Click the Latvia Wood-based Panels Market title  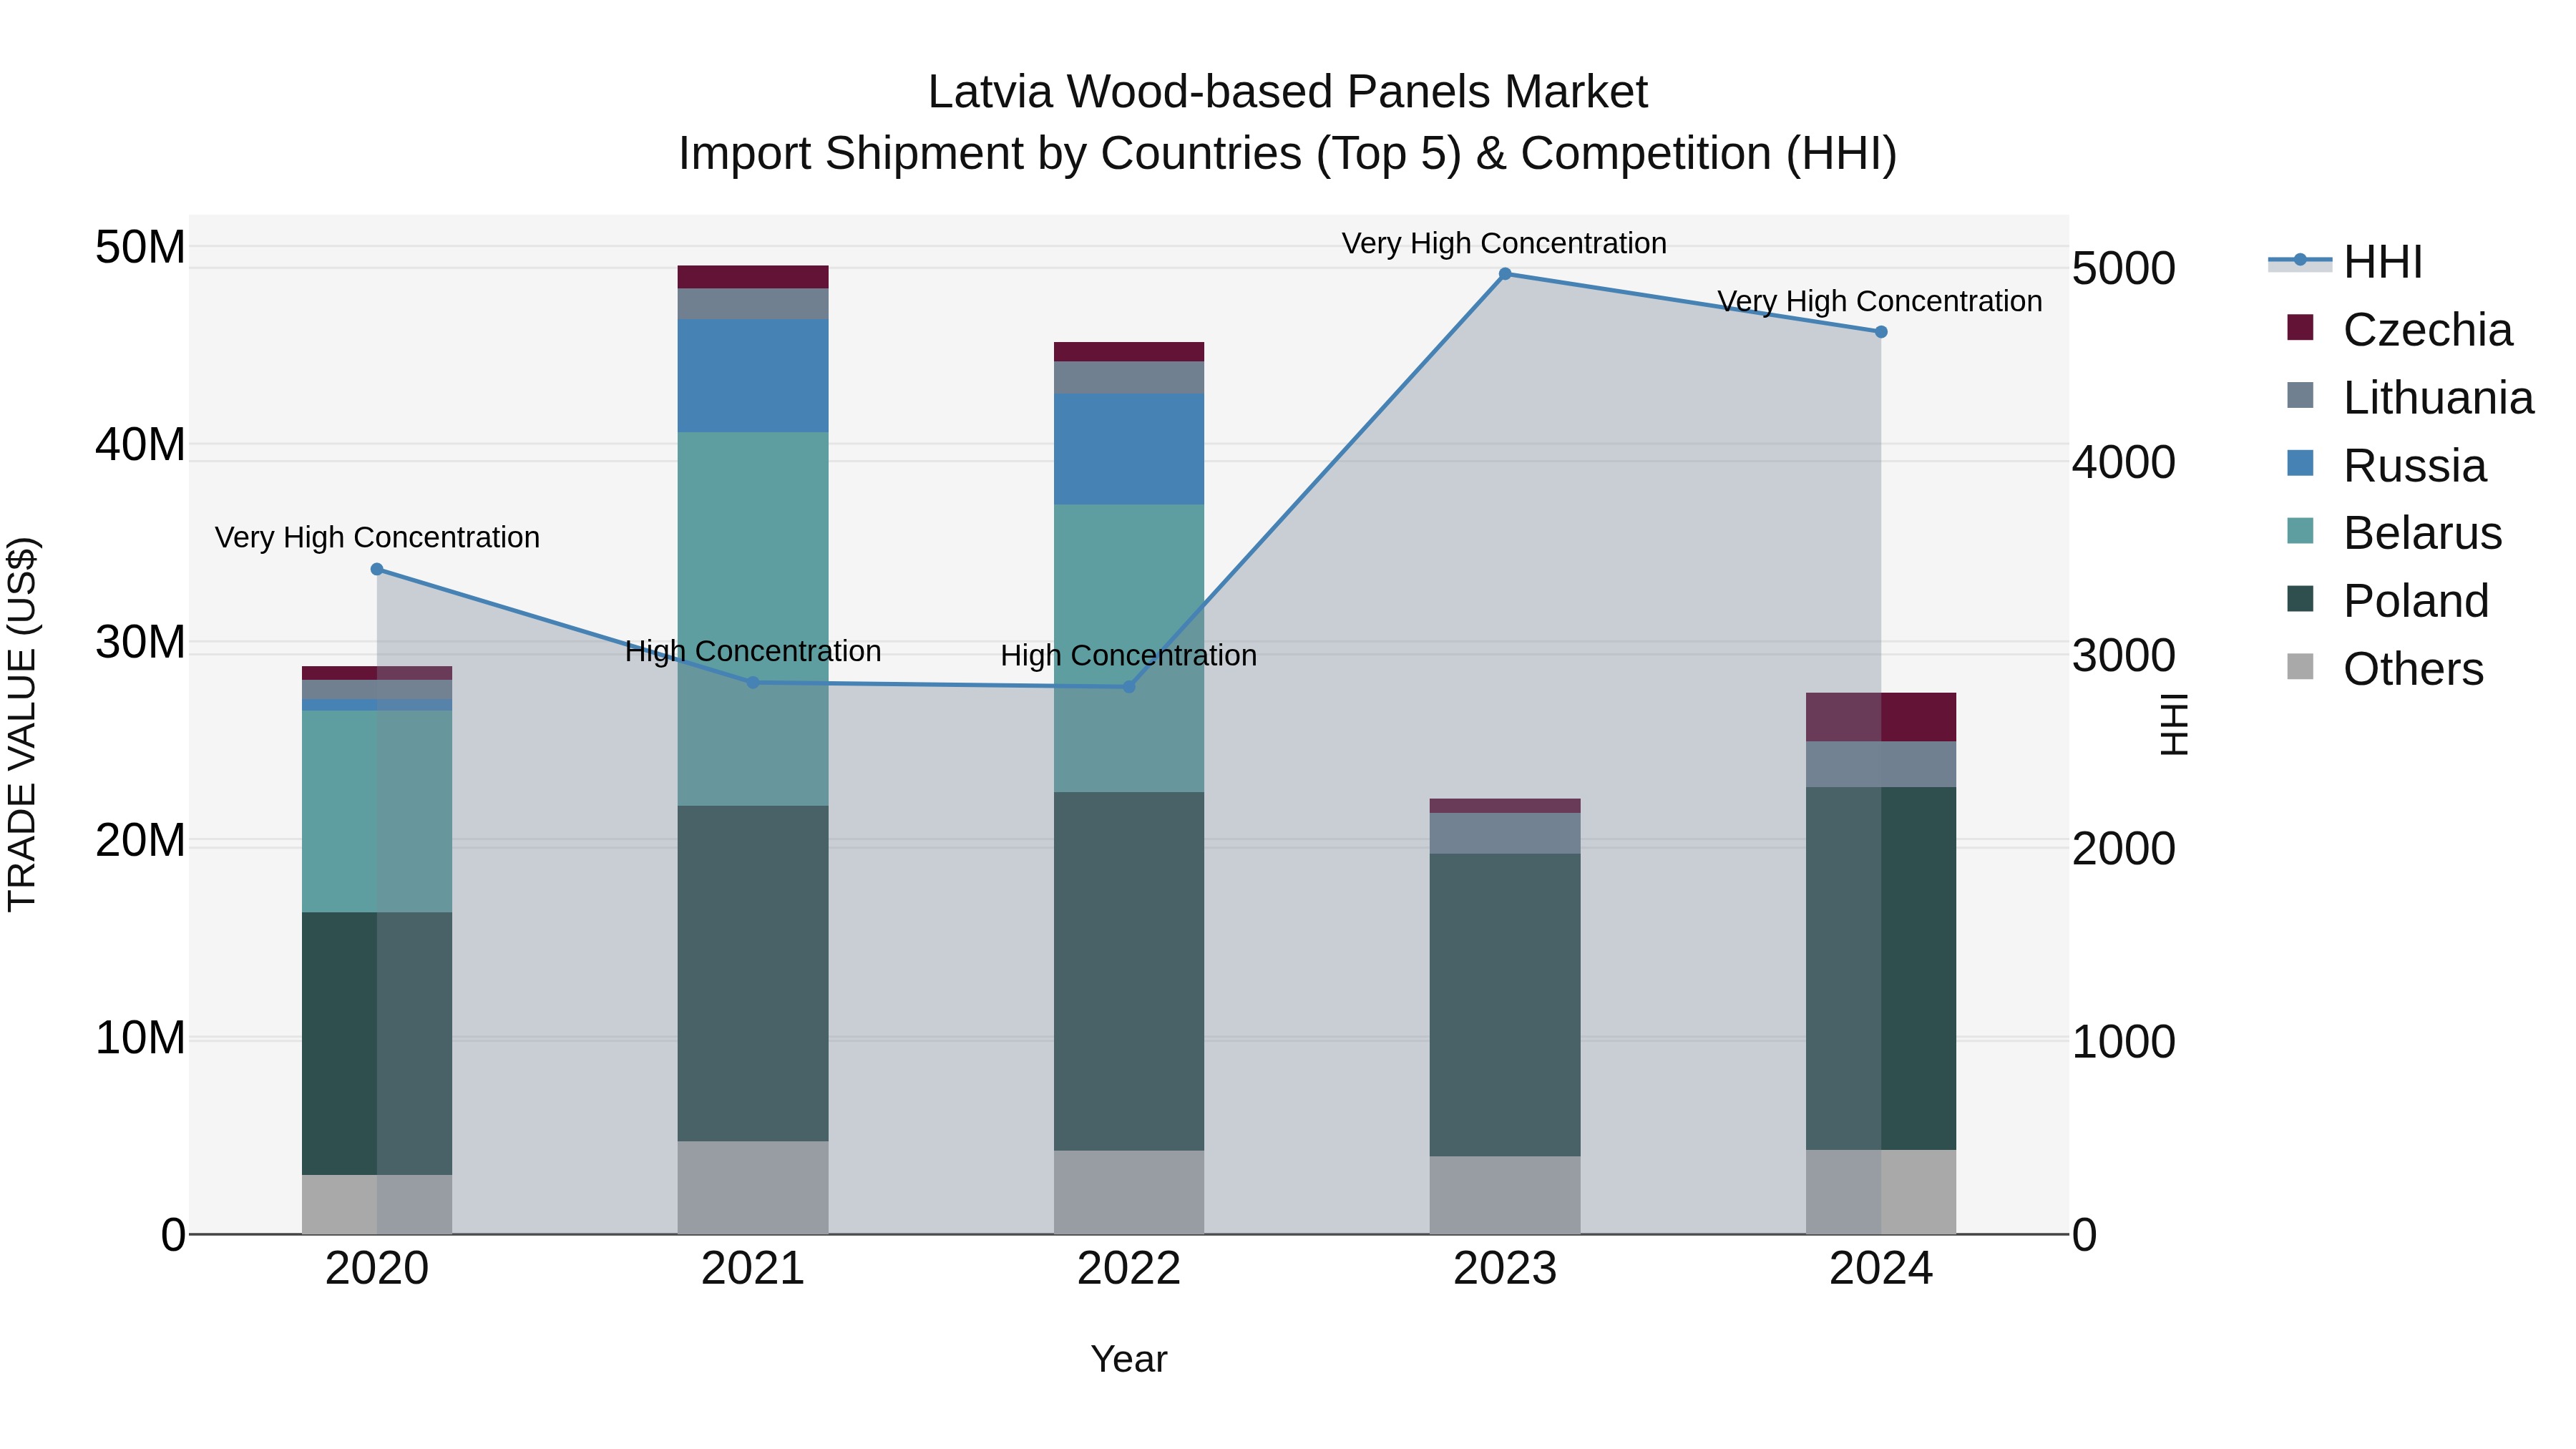tap(1288, 92)
